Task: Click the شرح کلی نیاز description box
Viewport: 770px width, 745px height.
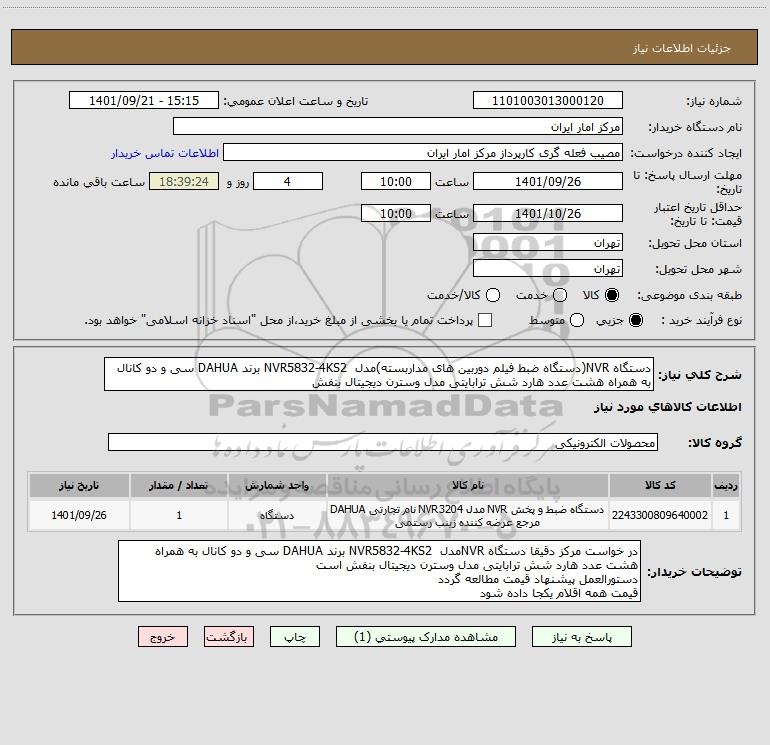Action: [379, 375]
